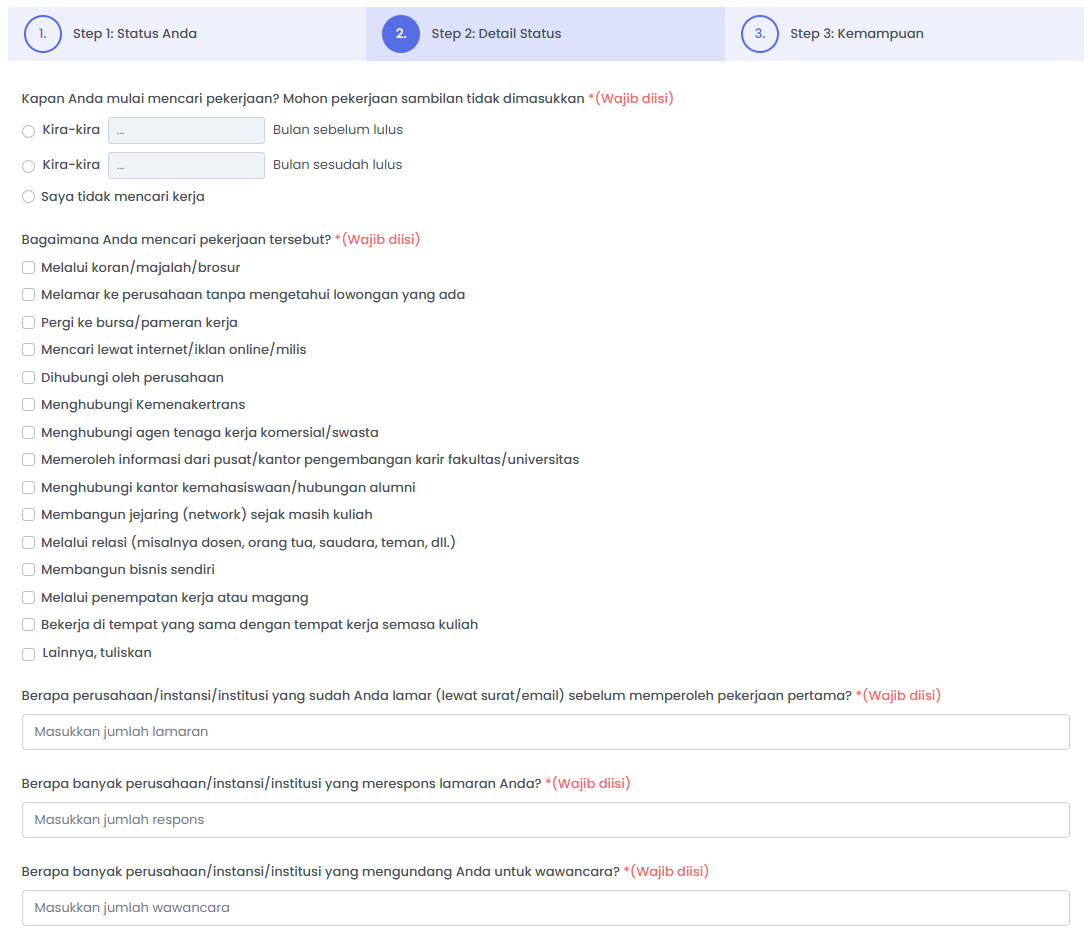Check Melalui koran/majalah/brosur
The height and width of the screenshot is (935, 1091).
tap(29, 268)
